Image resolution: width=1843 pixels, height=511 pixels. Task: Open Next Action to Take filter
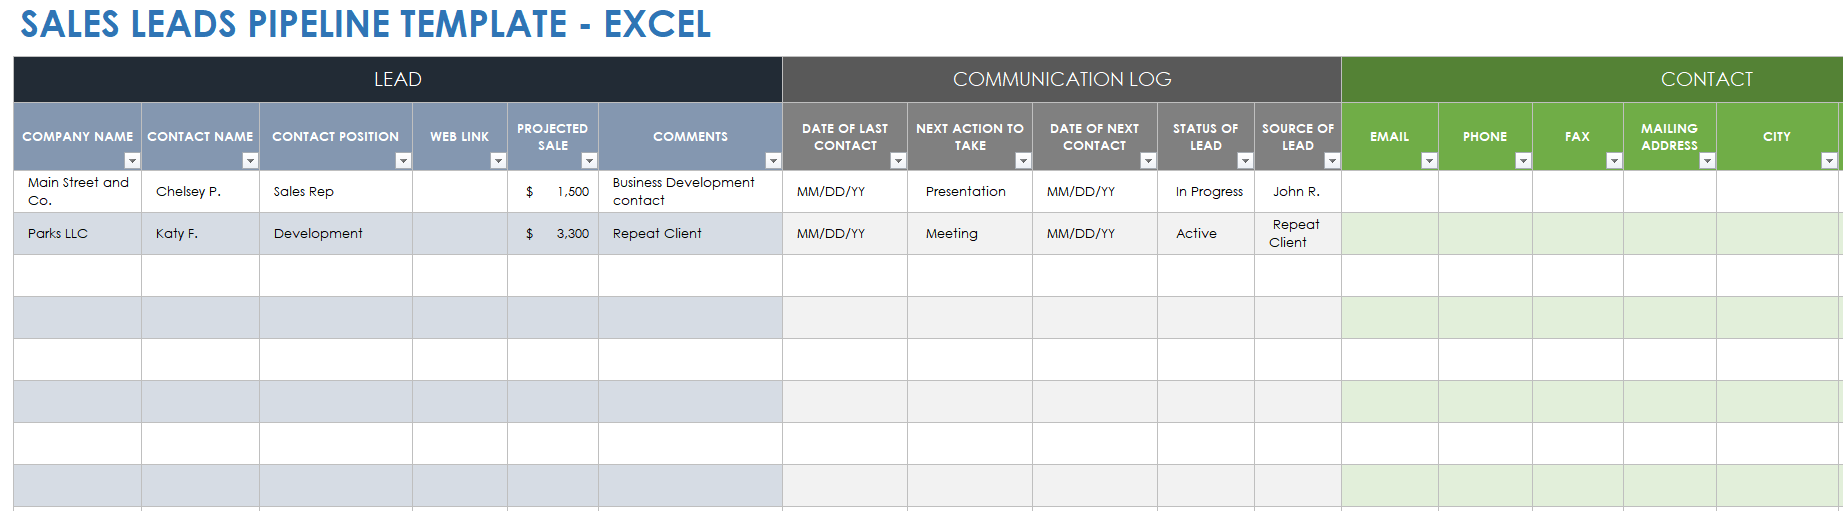(1023, 161)
